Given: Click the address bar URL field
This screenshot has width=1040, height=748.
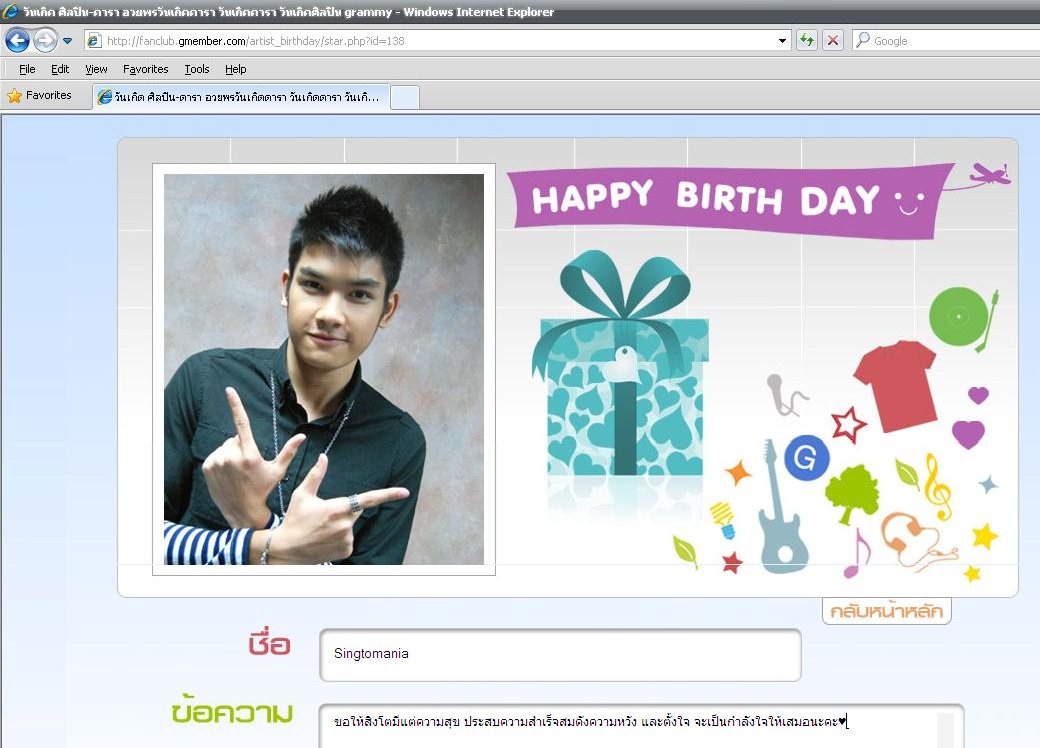Looking at the screenshot, I should click(439, 40).
